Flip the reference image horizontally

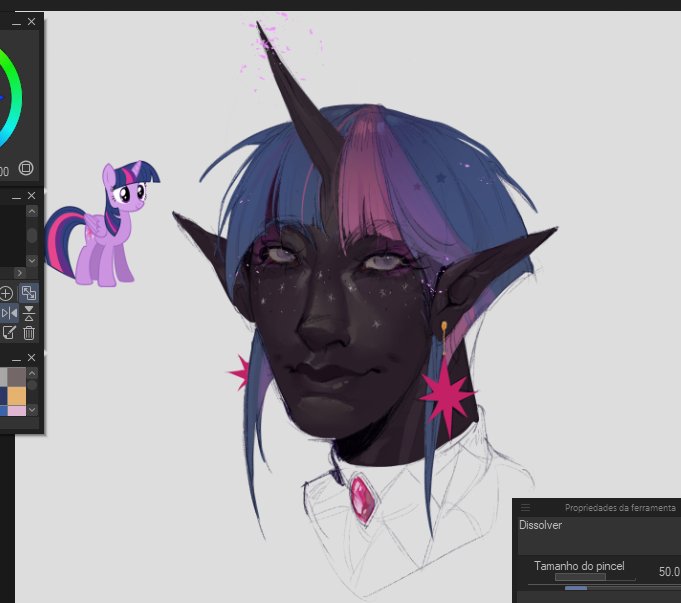click(9, 313)
